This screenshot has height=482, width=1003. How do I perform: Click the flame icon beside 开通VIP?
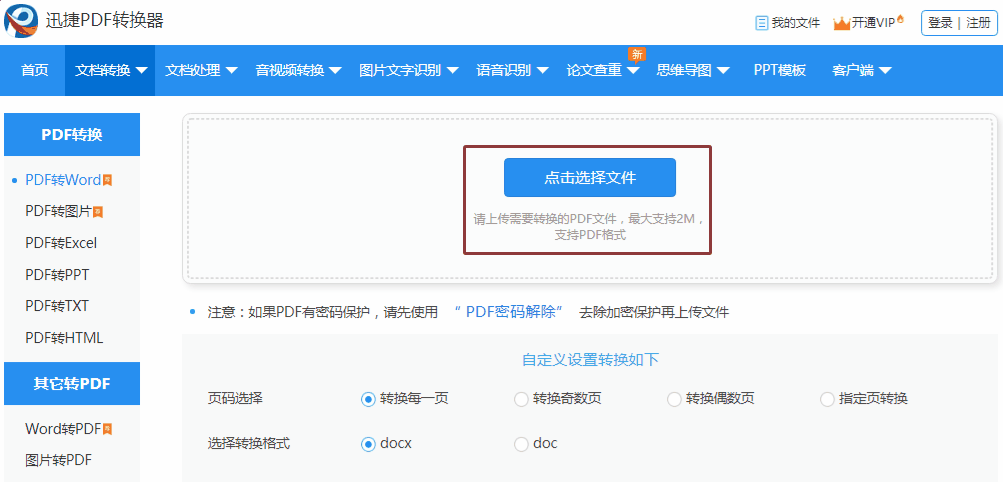900,19
